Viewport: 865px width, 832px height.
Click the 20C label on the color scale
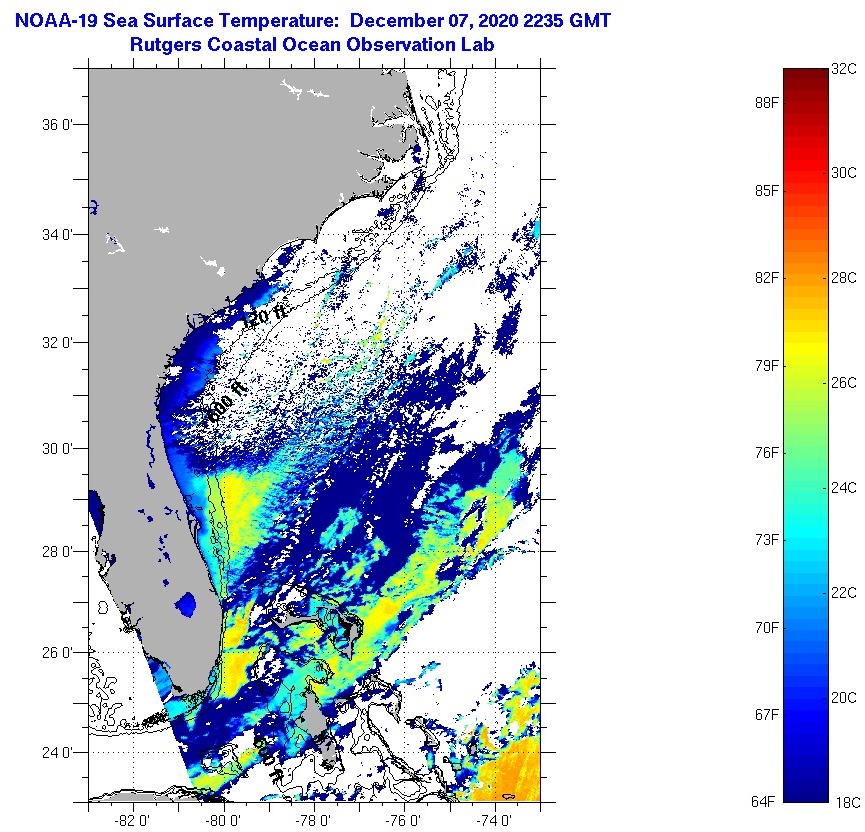[x=844, y=698]
